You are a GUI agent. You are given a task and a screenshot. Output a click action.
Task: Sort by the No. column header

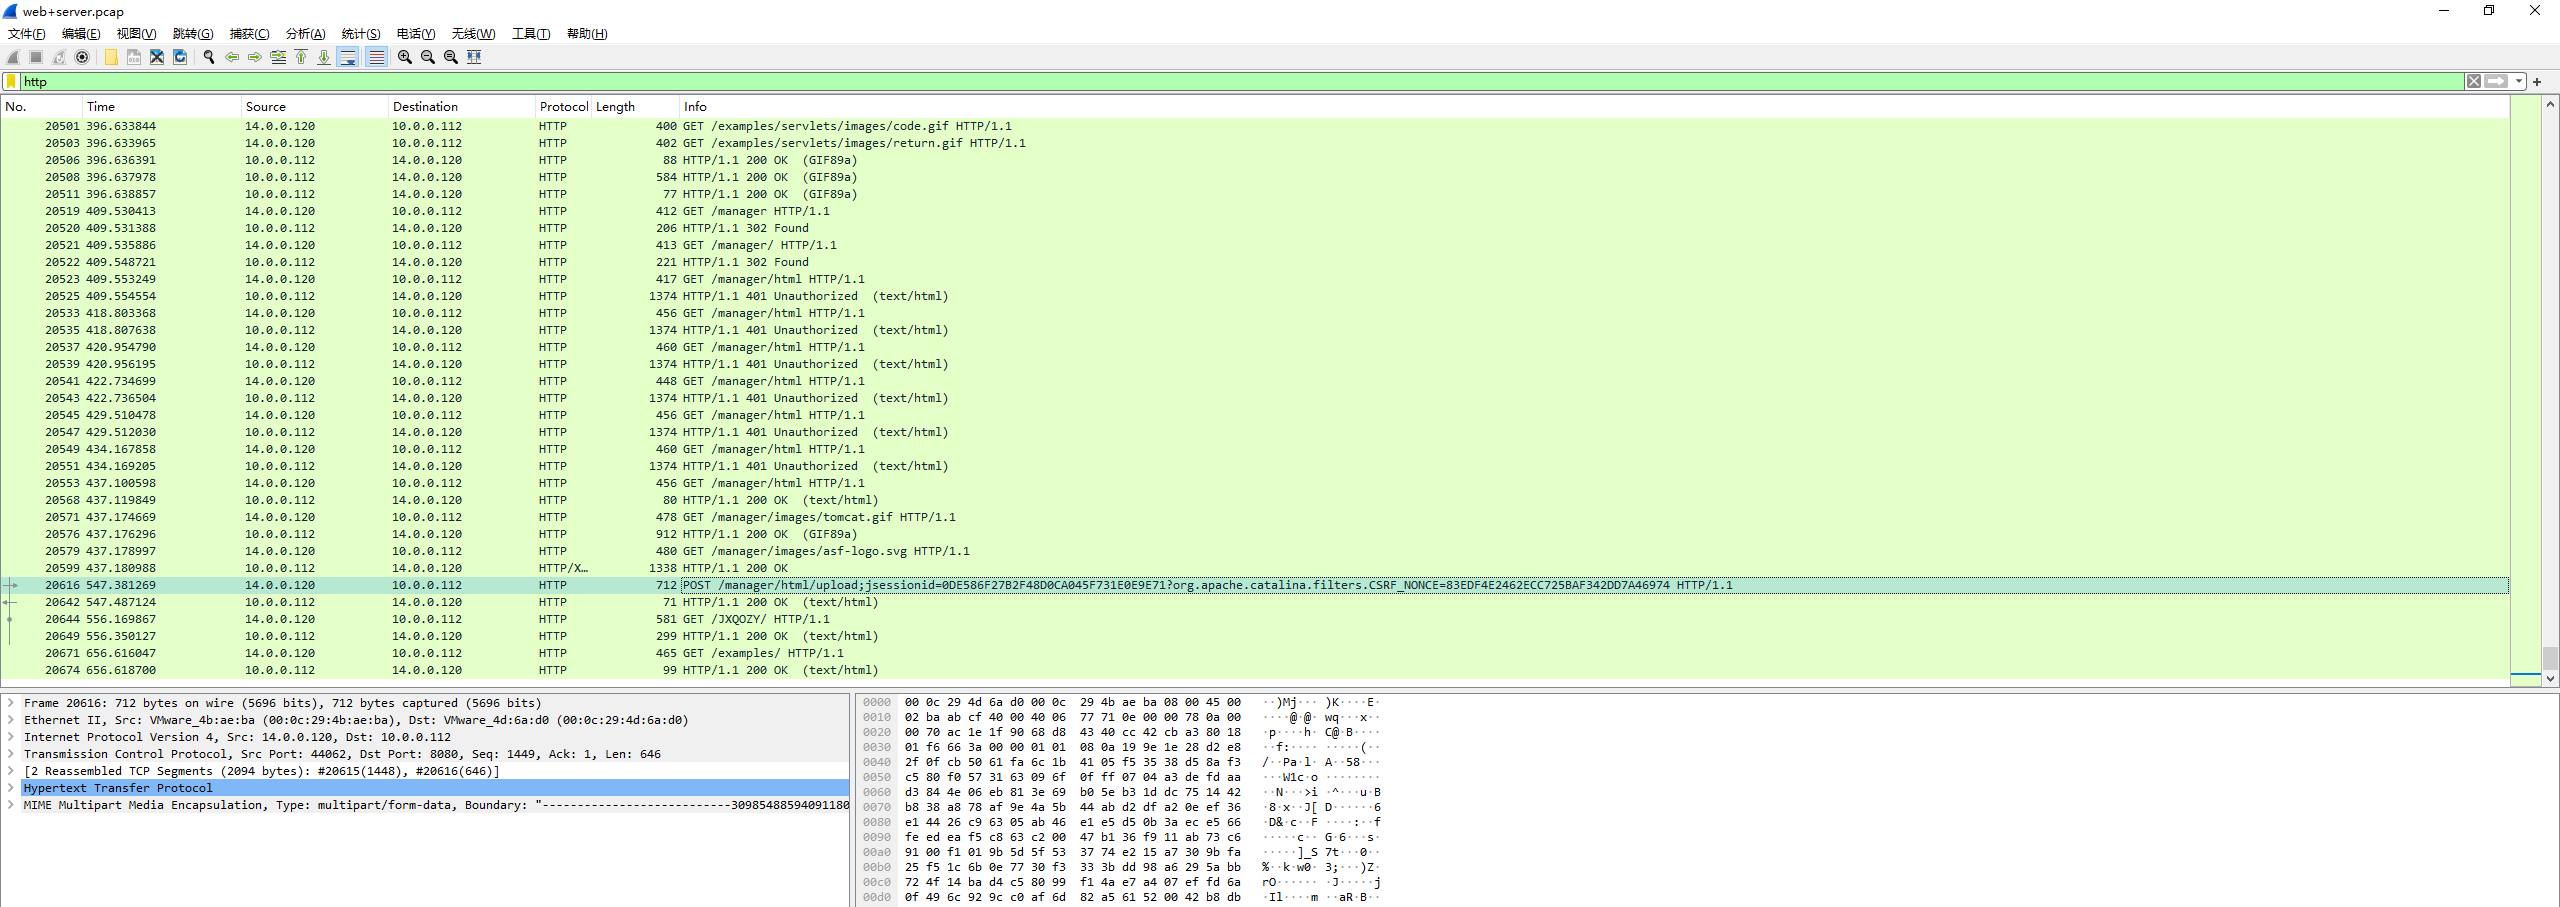(x=42, y=107)
